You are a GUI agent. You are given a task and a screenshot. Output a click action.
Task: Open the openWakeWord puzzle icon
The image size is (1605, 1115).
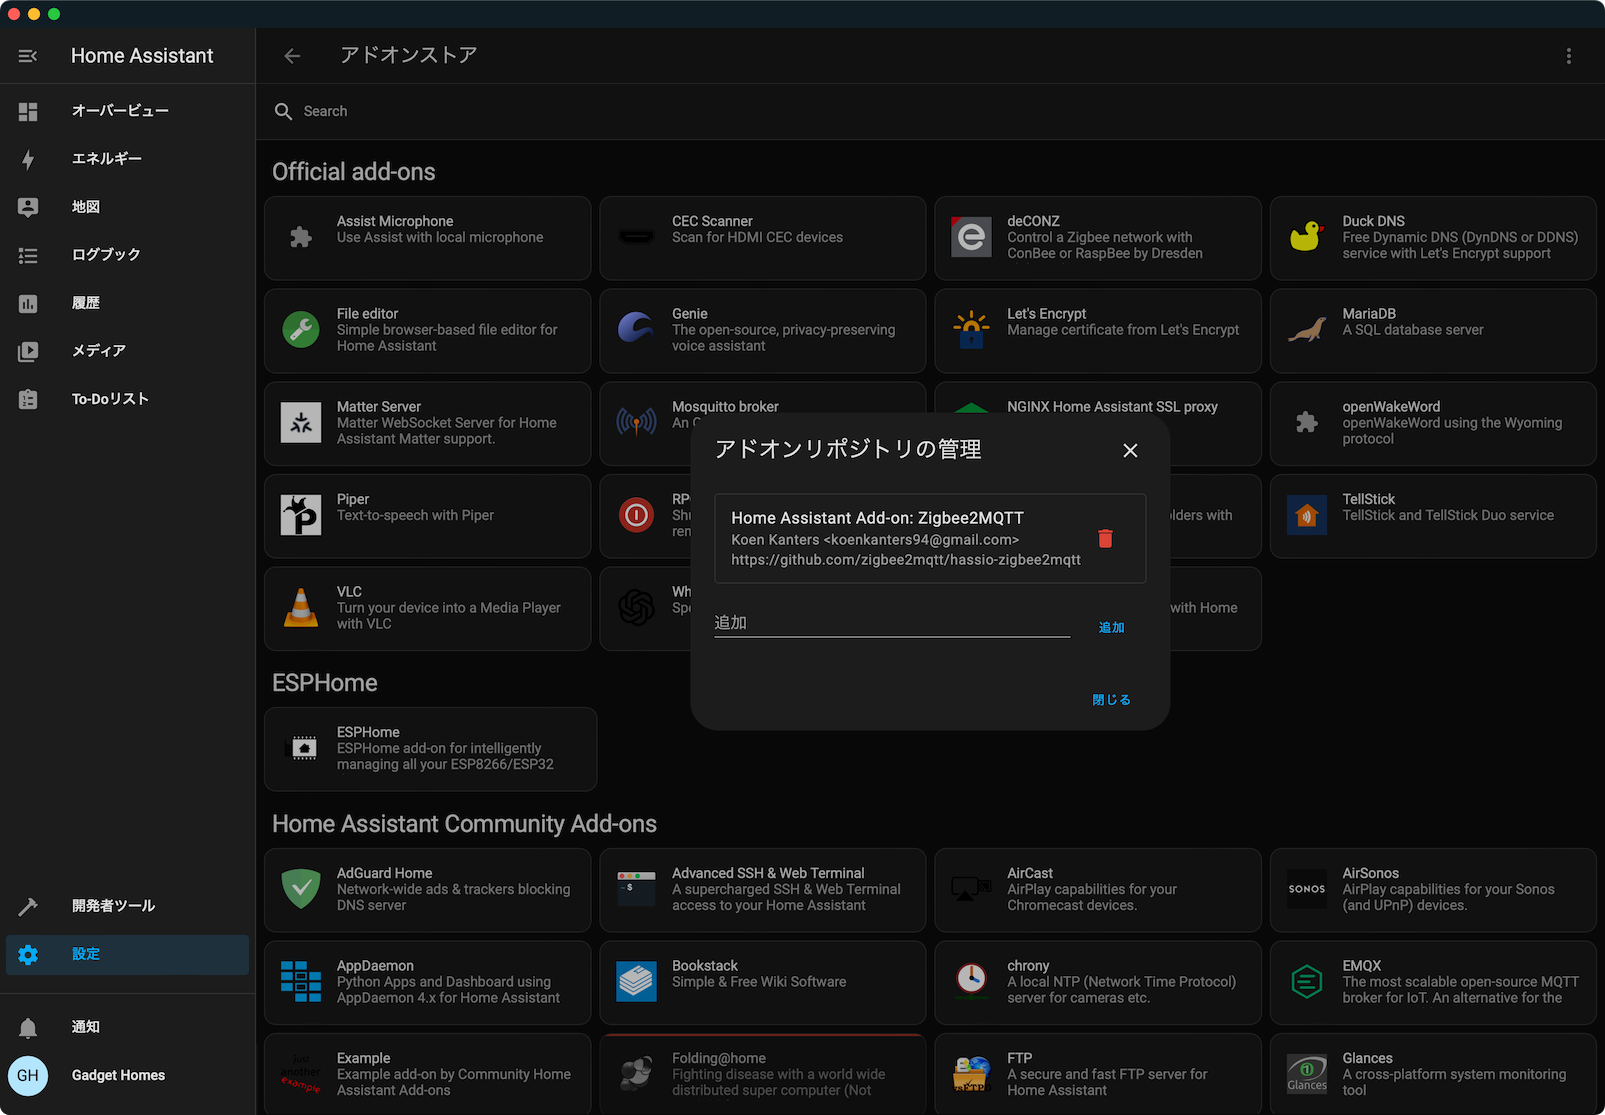tap(1306, 422)
